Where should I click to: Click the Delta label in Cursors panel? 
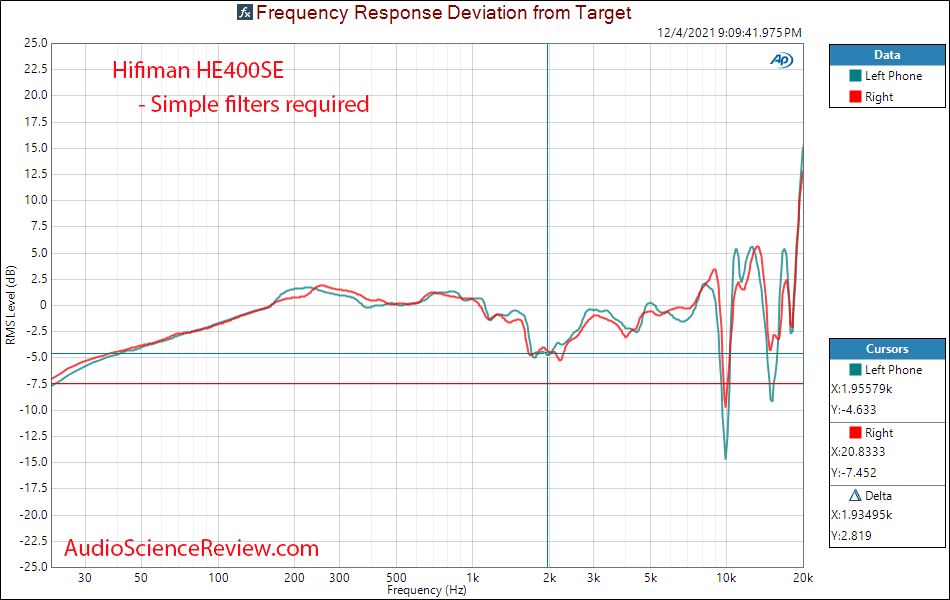879,496
